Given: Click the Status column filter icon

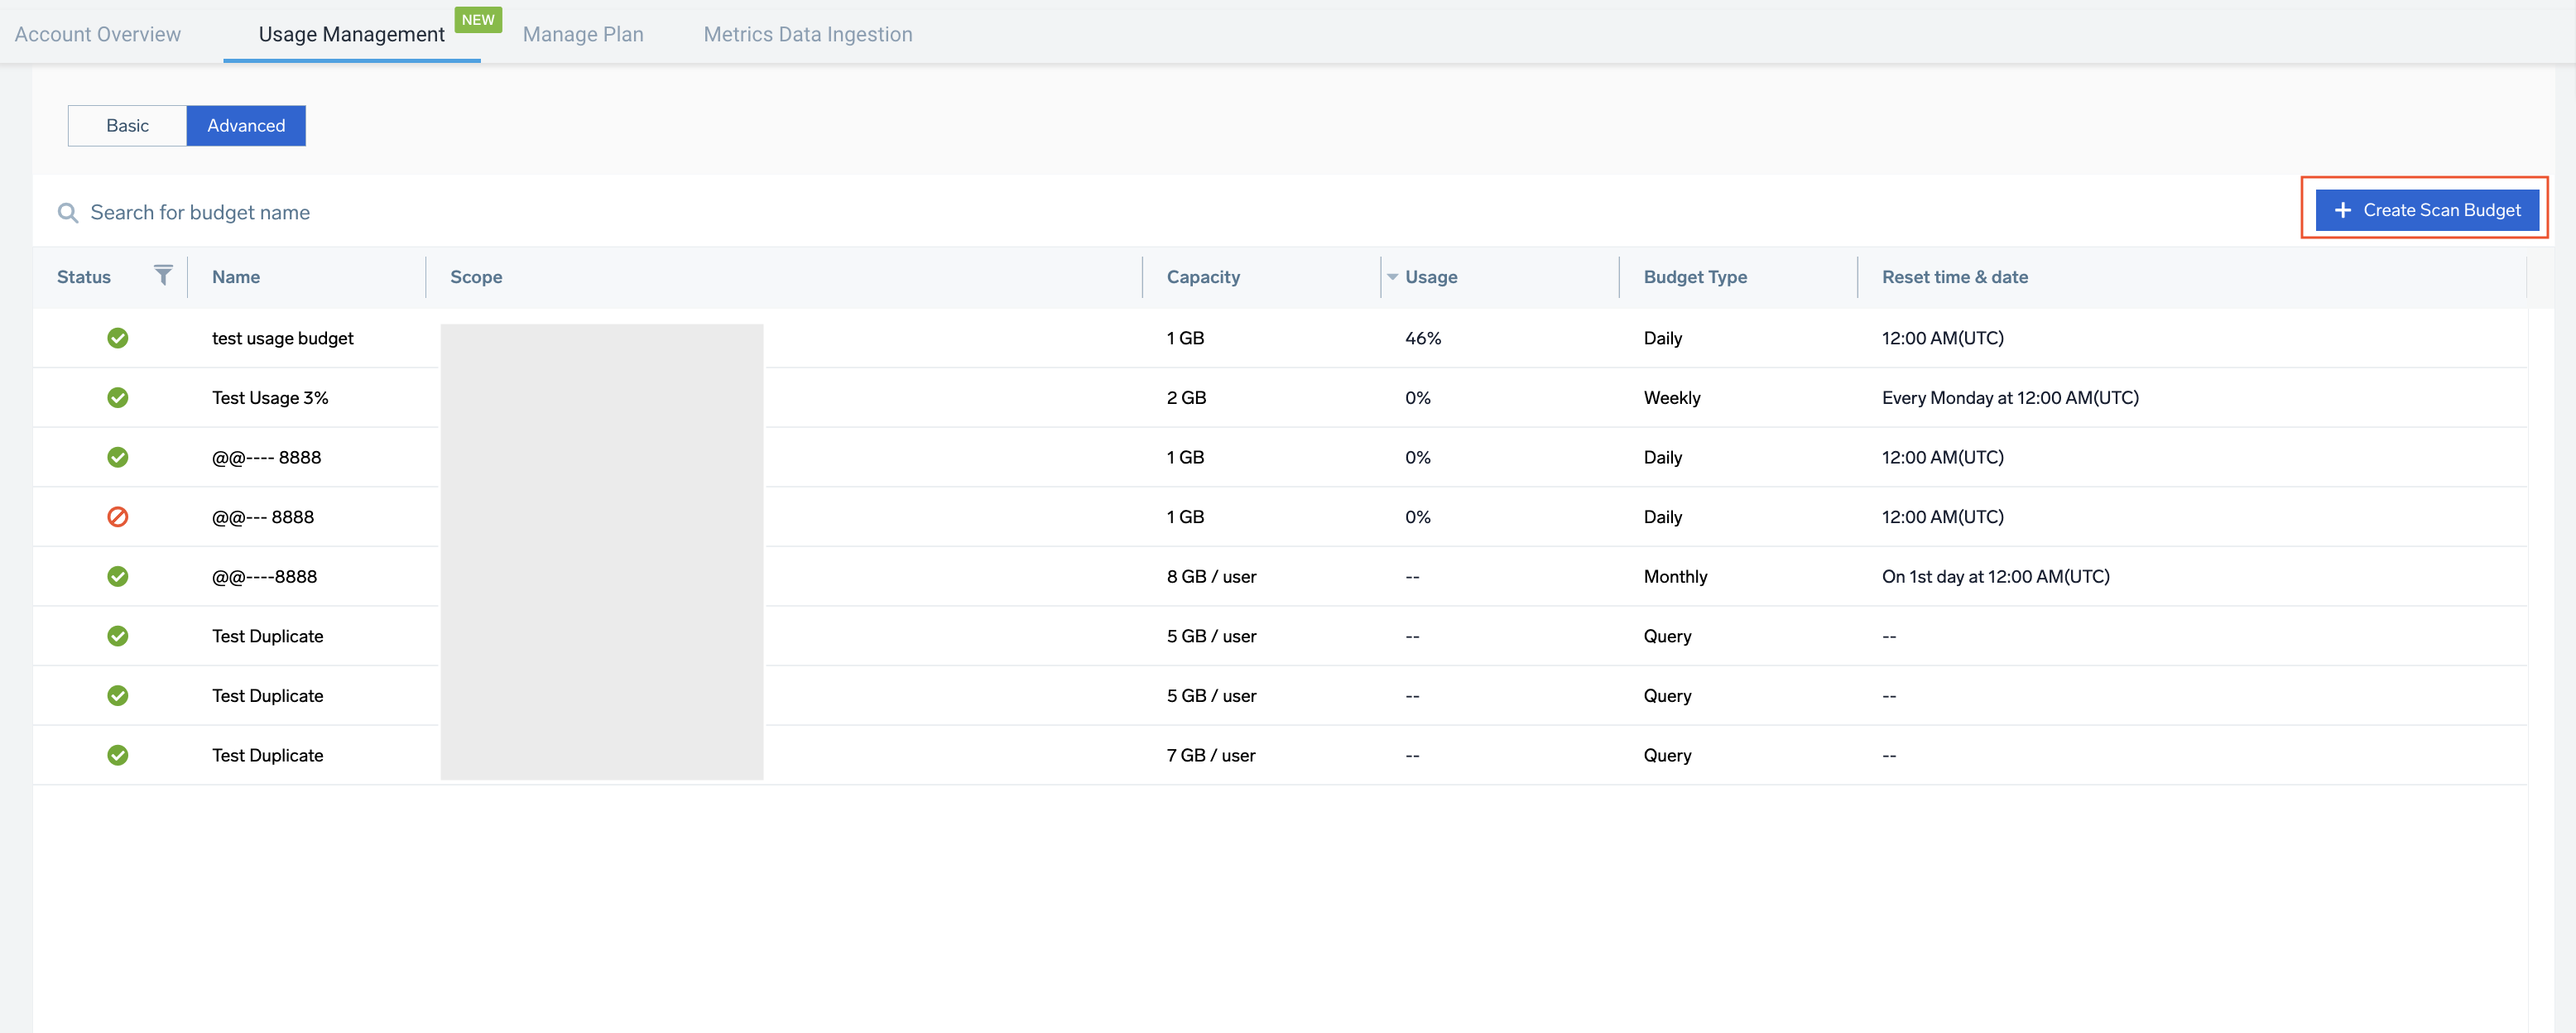Looking at the screenshot, I should click(163, 275).
